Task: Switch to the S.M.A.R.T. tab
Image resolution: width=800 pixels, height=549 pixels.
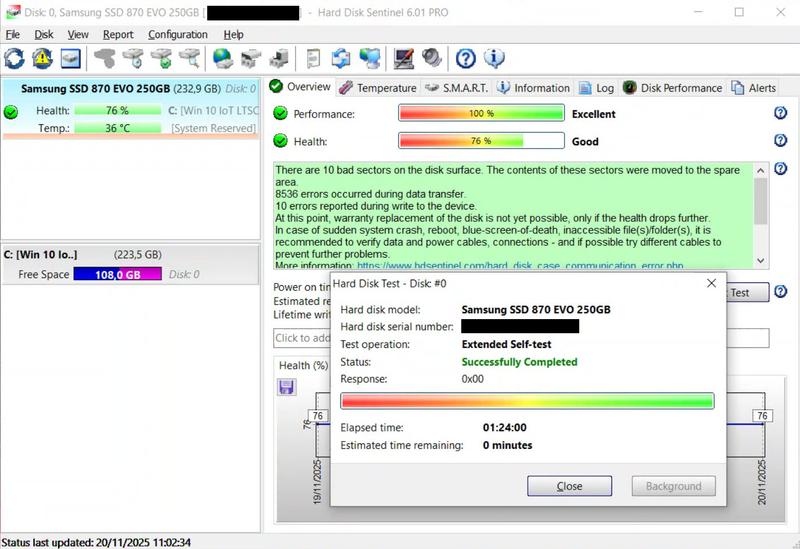Action: click(x=457, y=88)
